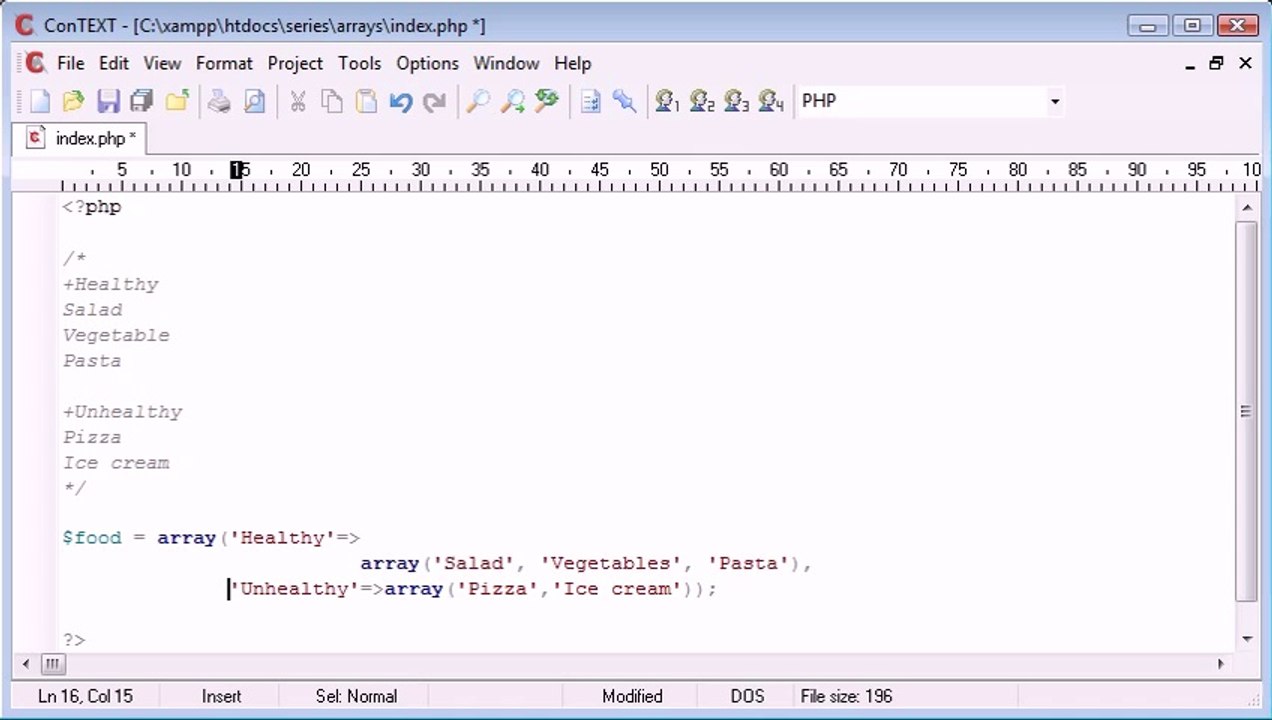The width and height of the screenshot is (1272, 720).
Task: Minimize the inner document window
Action: pyautogui.click(x=1190, y=64)
